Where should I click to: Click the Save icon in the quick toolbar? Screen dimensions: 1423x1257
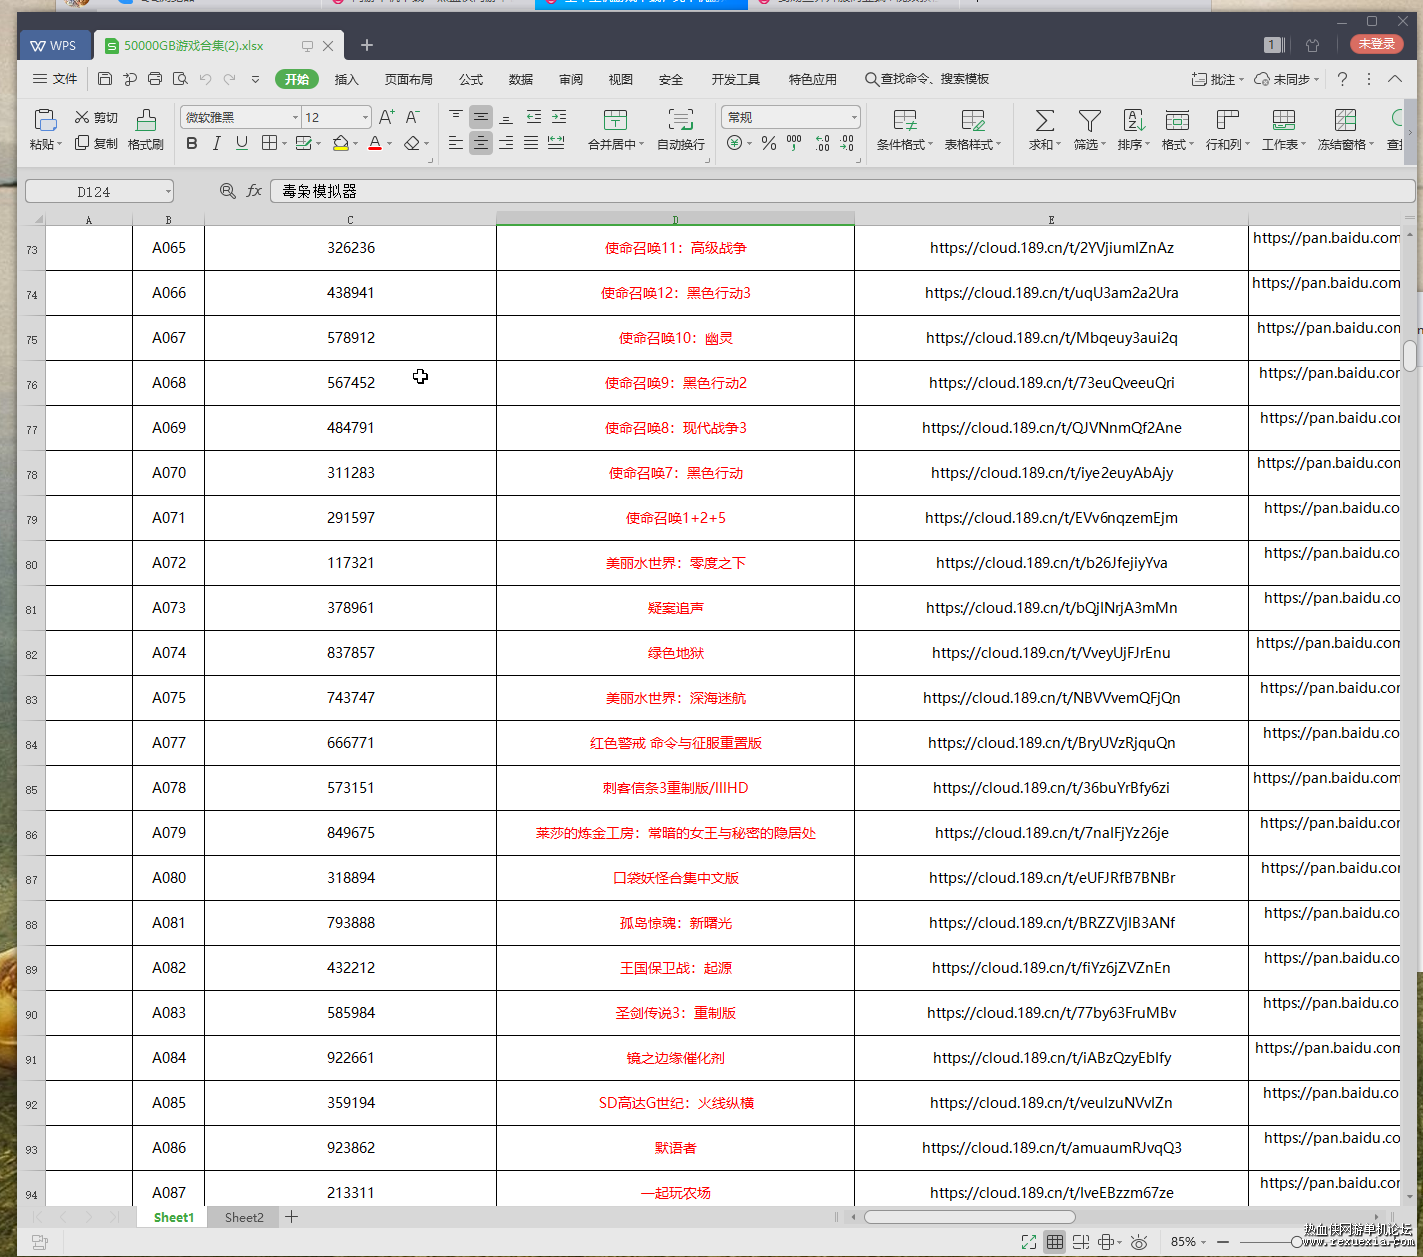(x=105, y=79)
